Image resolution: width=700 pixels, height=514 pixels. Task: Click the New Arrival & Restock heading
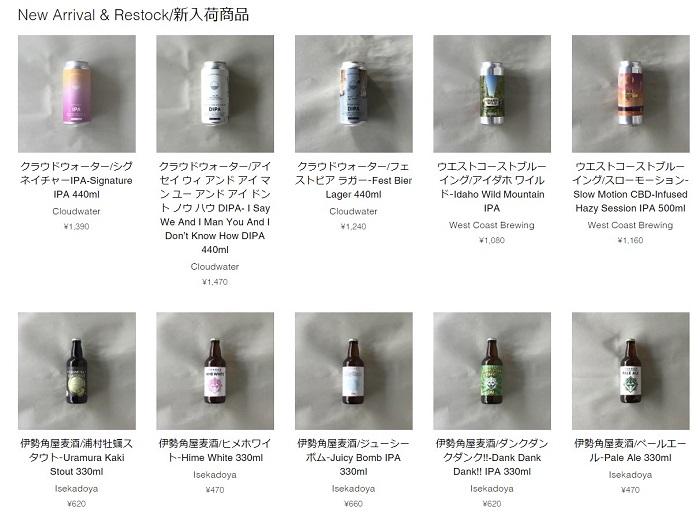point(133,15)
